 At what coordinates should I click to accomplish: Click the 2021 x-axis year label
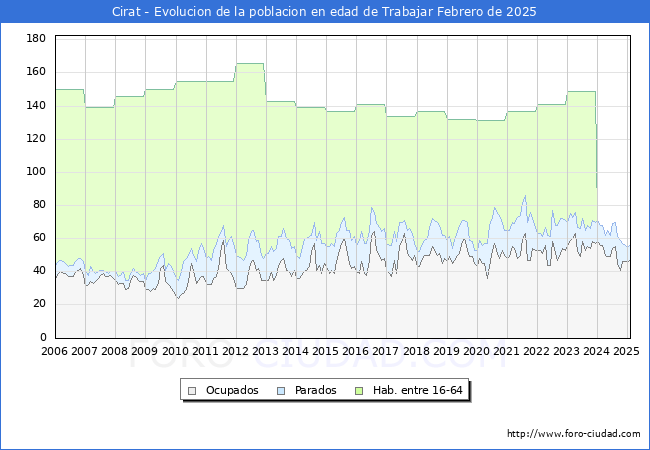click(x=507, y=351)
